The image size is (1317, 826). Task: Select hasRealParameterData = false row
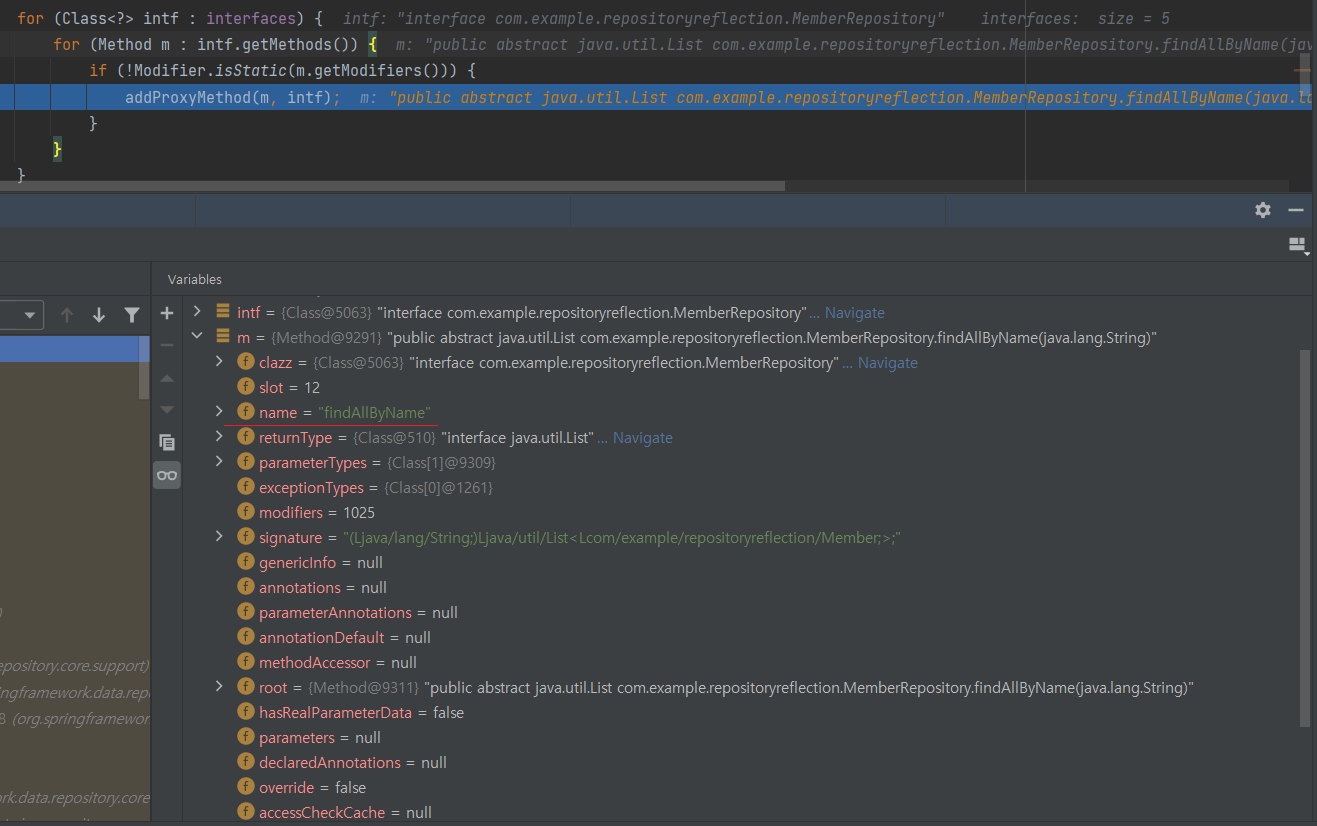(x=741, y=712)
